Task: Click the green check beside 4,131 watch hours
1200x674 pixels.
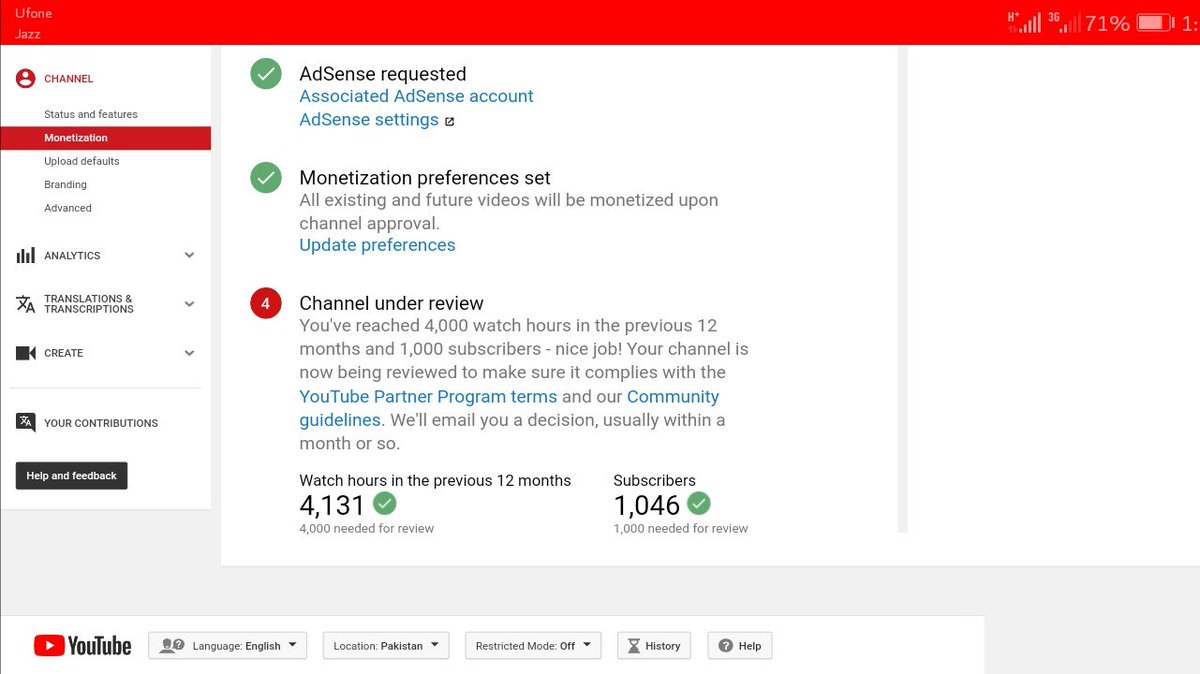Action: click(384, 503)
